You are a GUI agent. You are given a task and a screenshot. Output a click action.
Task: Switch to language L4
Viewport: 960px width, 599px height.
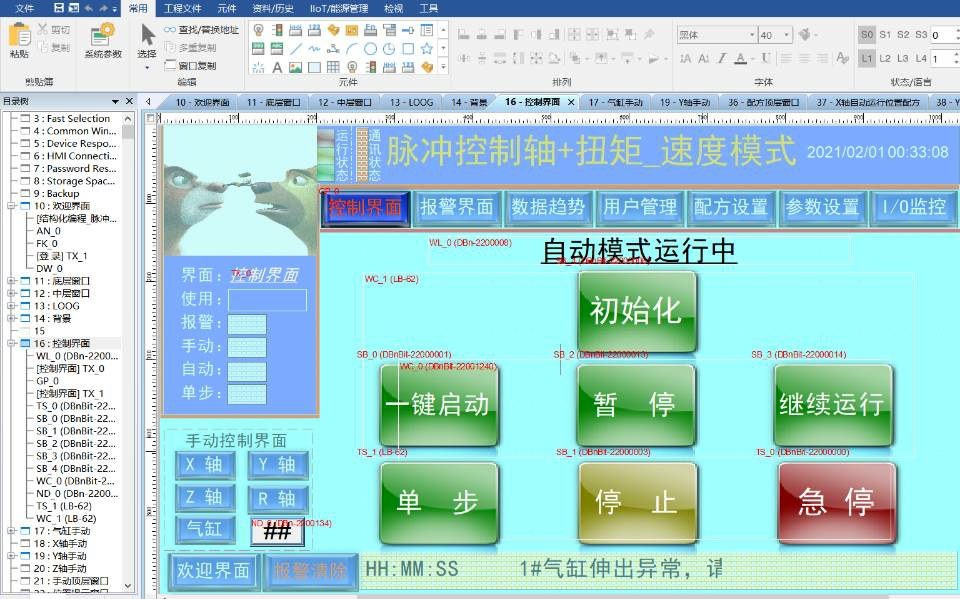click(x=921, y=59)
